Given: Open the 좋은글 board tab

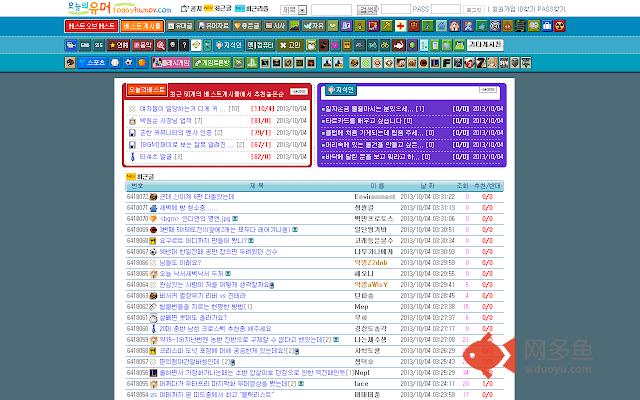Looking at the screenshot, I should coord(247,26).
